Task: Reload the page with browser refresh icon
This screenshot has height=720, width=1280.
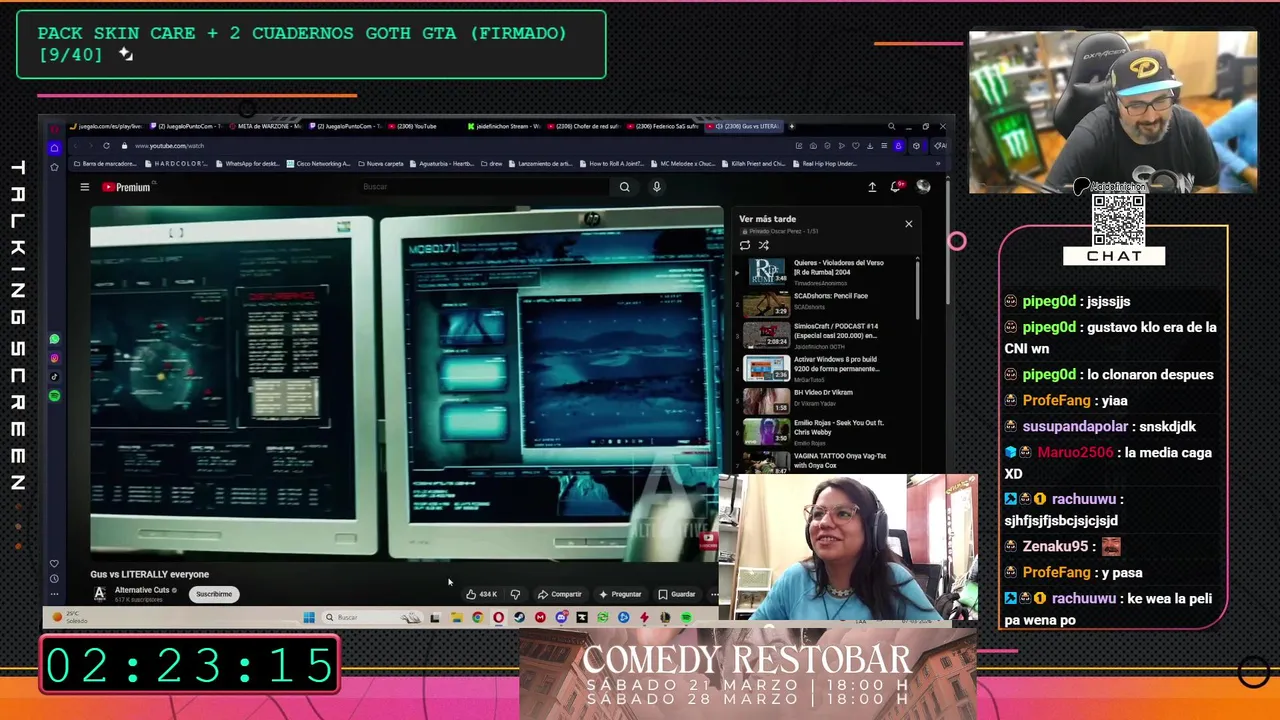Action: 106,146
